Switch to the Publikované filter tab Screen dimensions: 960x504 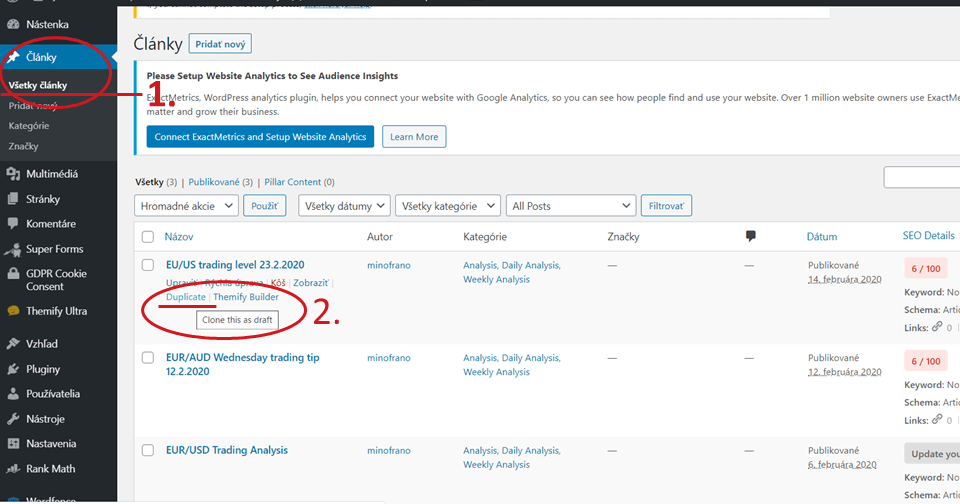pyautogui.click(x=214, y=183)
